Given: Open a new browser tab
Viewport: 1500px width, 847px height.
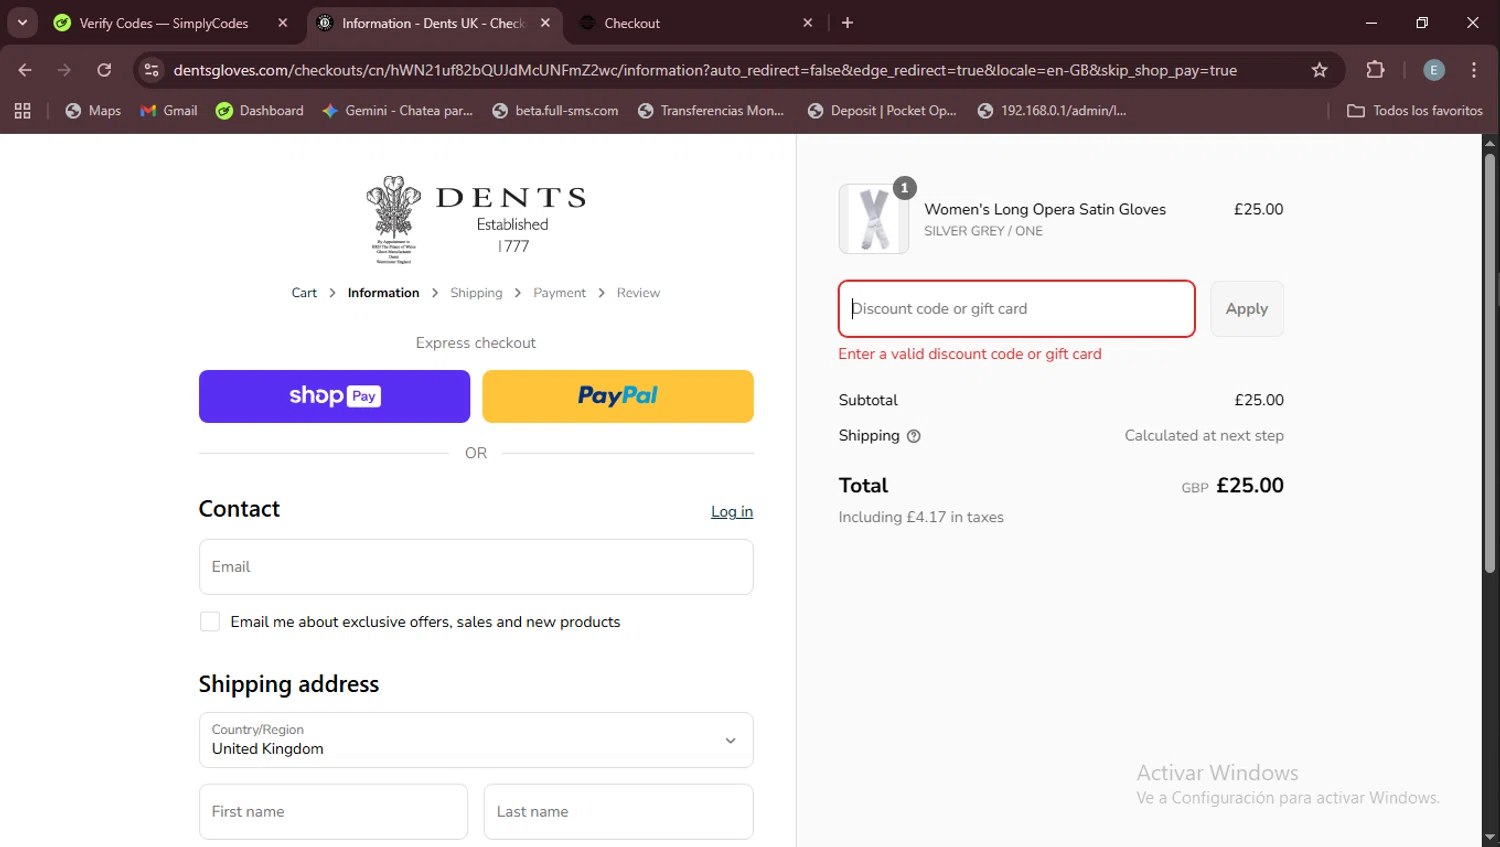Looking at the screenshot, I should pos(847,23).
